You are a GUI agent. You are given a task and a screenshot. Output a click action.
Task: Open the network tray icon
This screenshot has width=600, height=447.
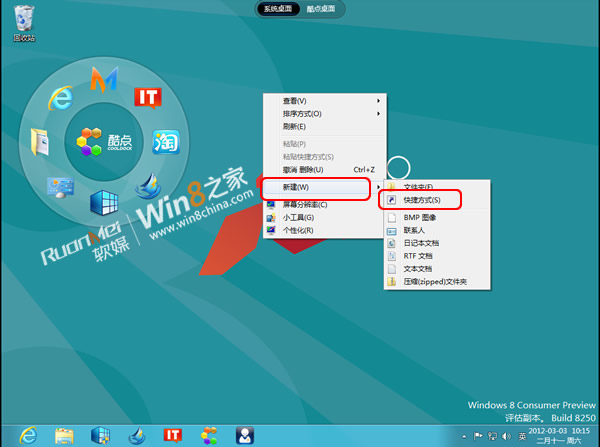[x=492, y=436]
